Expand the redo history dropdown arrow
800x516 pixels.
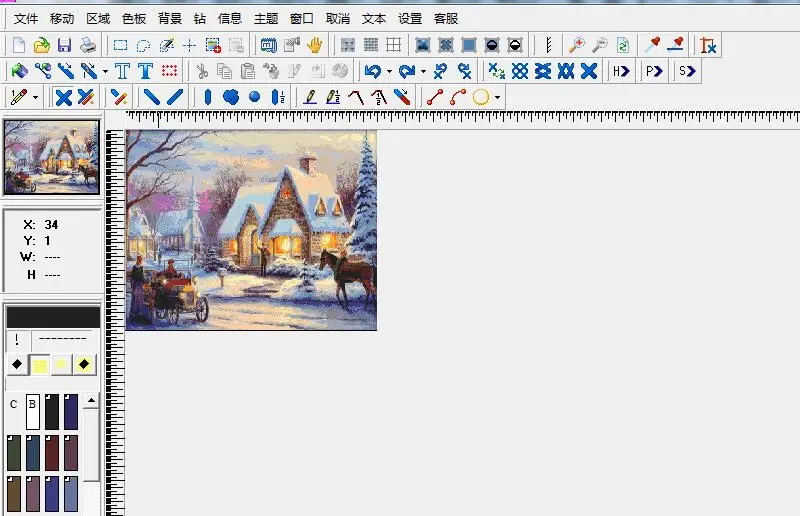423,71
